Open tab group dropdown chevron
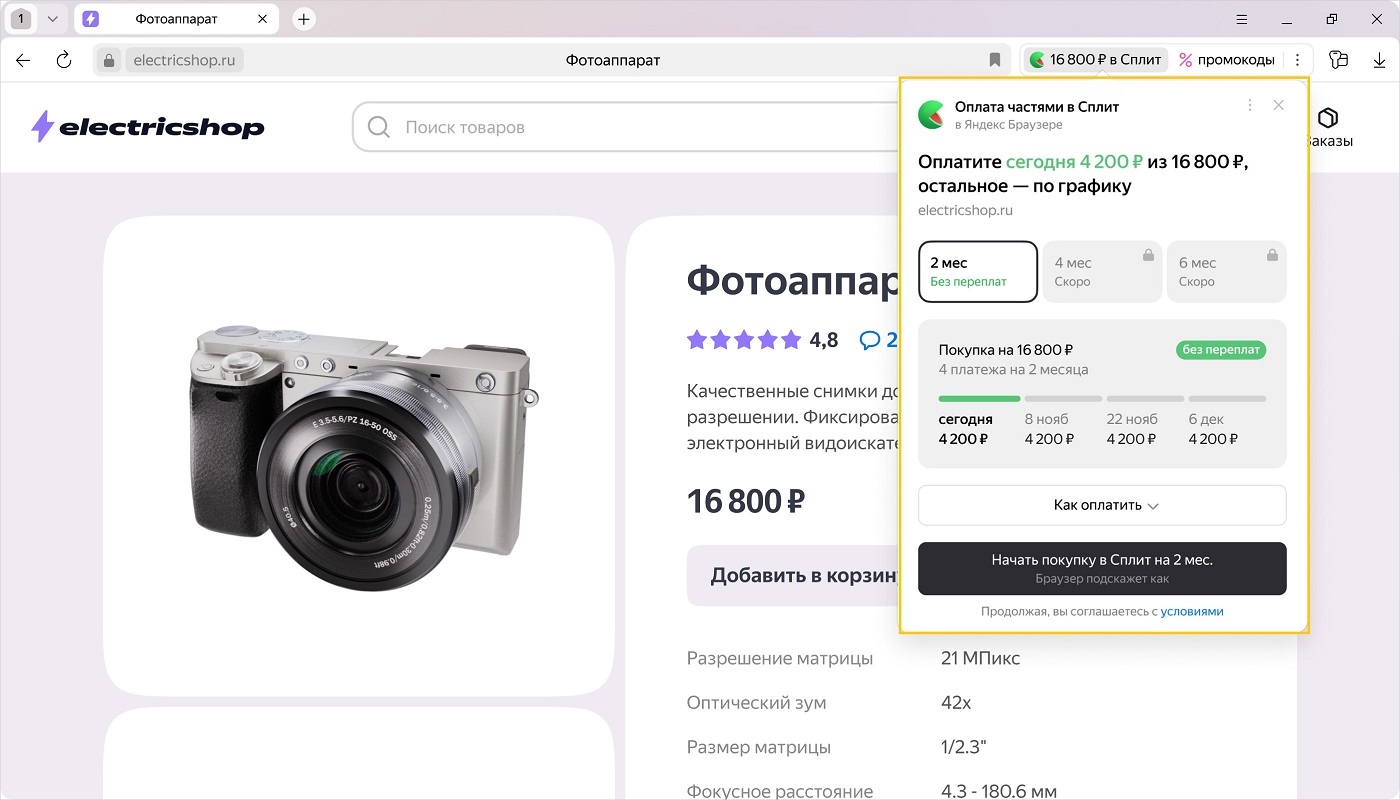Image resolution: width=1400 pixels, height=800 pixels. pos(53,19)
